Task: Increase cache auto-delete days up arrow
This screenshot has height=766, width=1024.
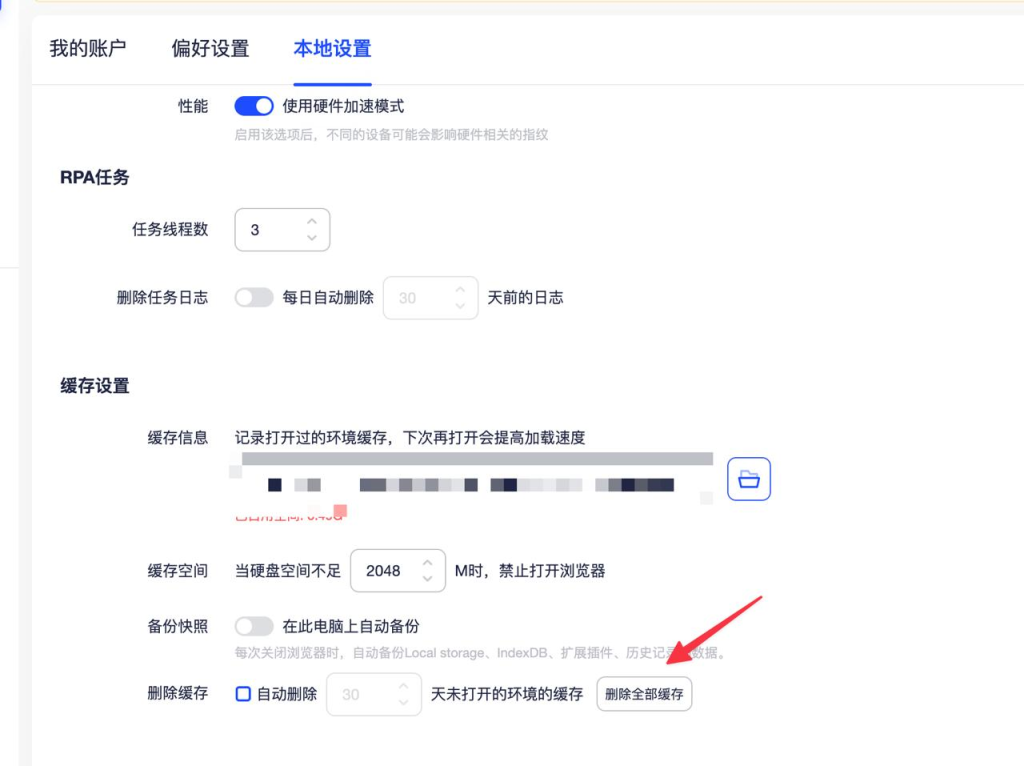Action: [x=403, y=685]
